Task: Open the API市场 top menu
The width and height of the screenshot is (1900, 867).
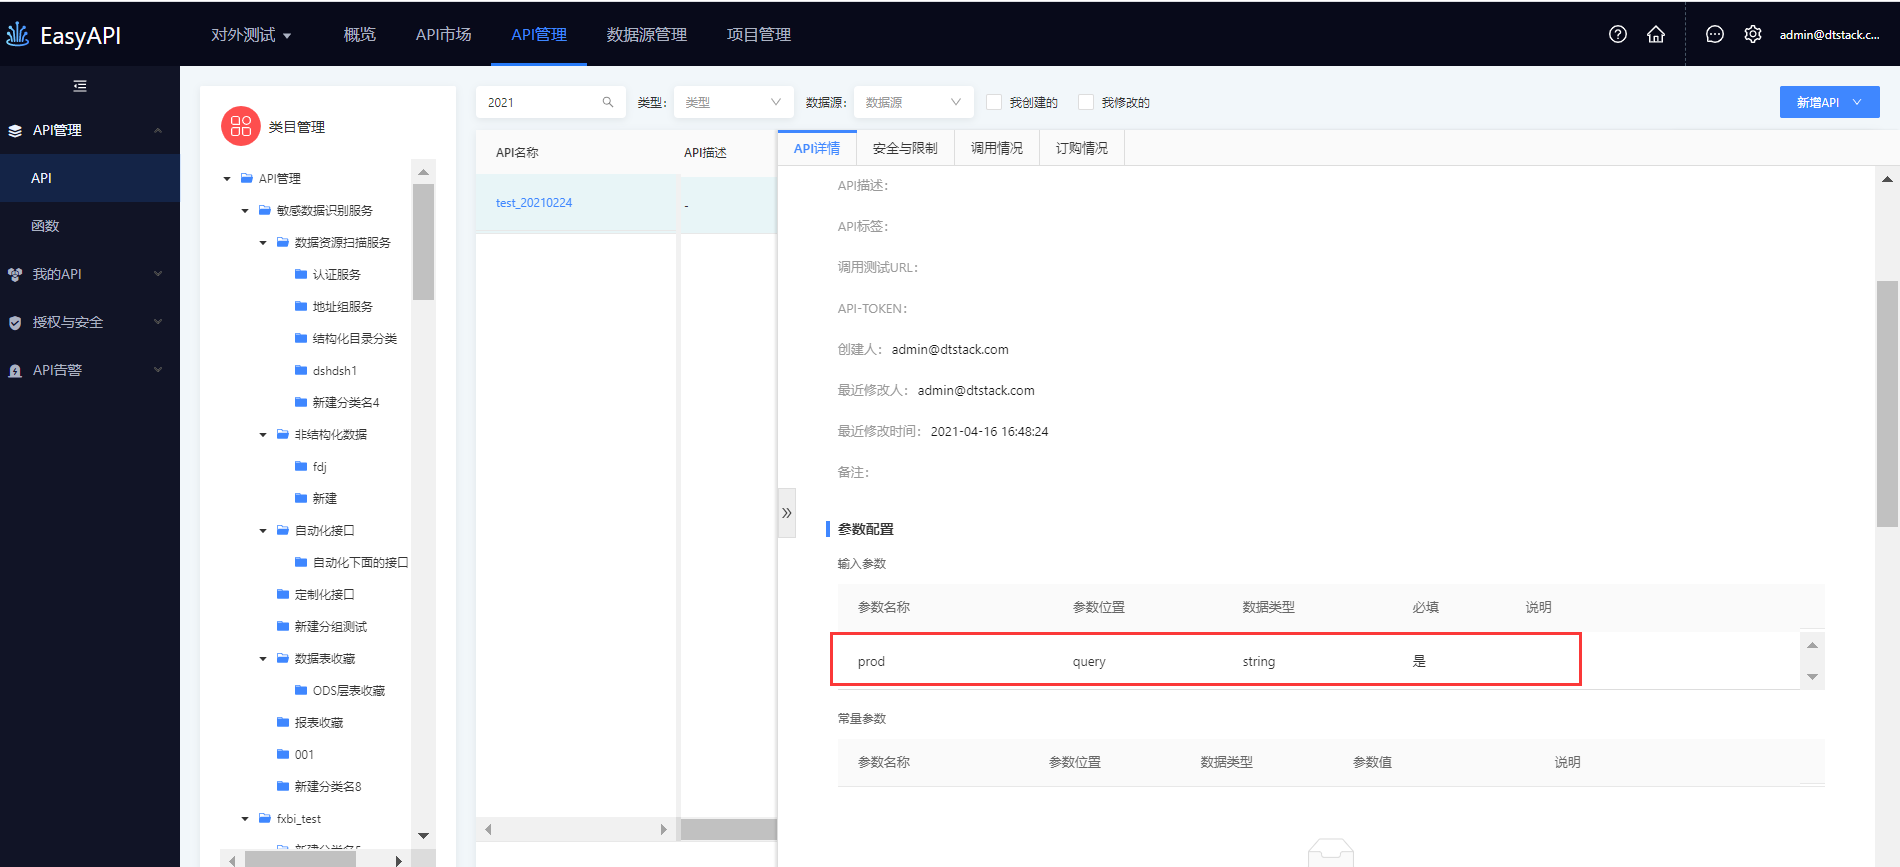Action: point(443,35)
